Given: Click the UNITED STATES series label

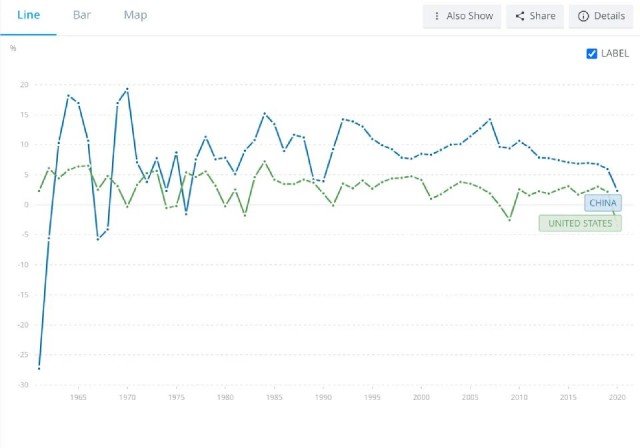Looking at the screenshot, I should [580, 223].
